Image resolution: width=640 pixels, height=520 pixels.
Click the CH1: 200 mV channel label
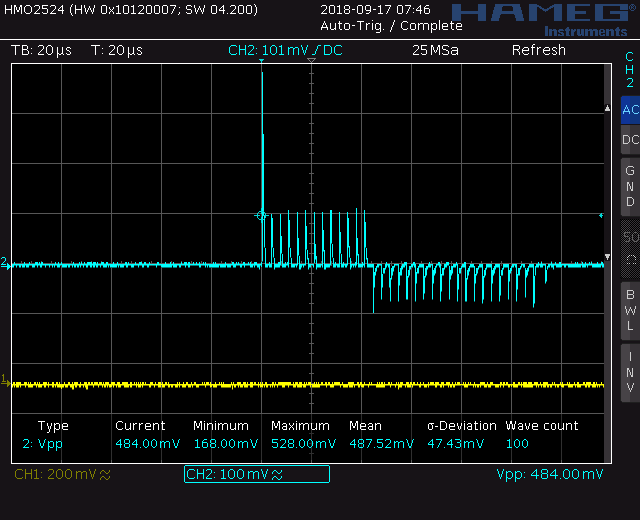(x=62, y=474)
